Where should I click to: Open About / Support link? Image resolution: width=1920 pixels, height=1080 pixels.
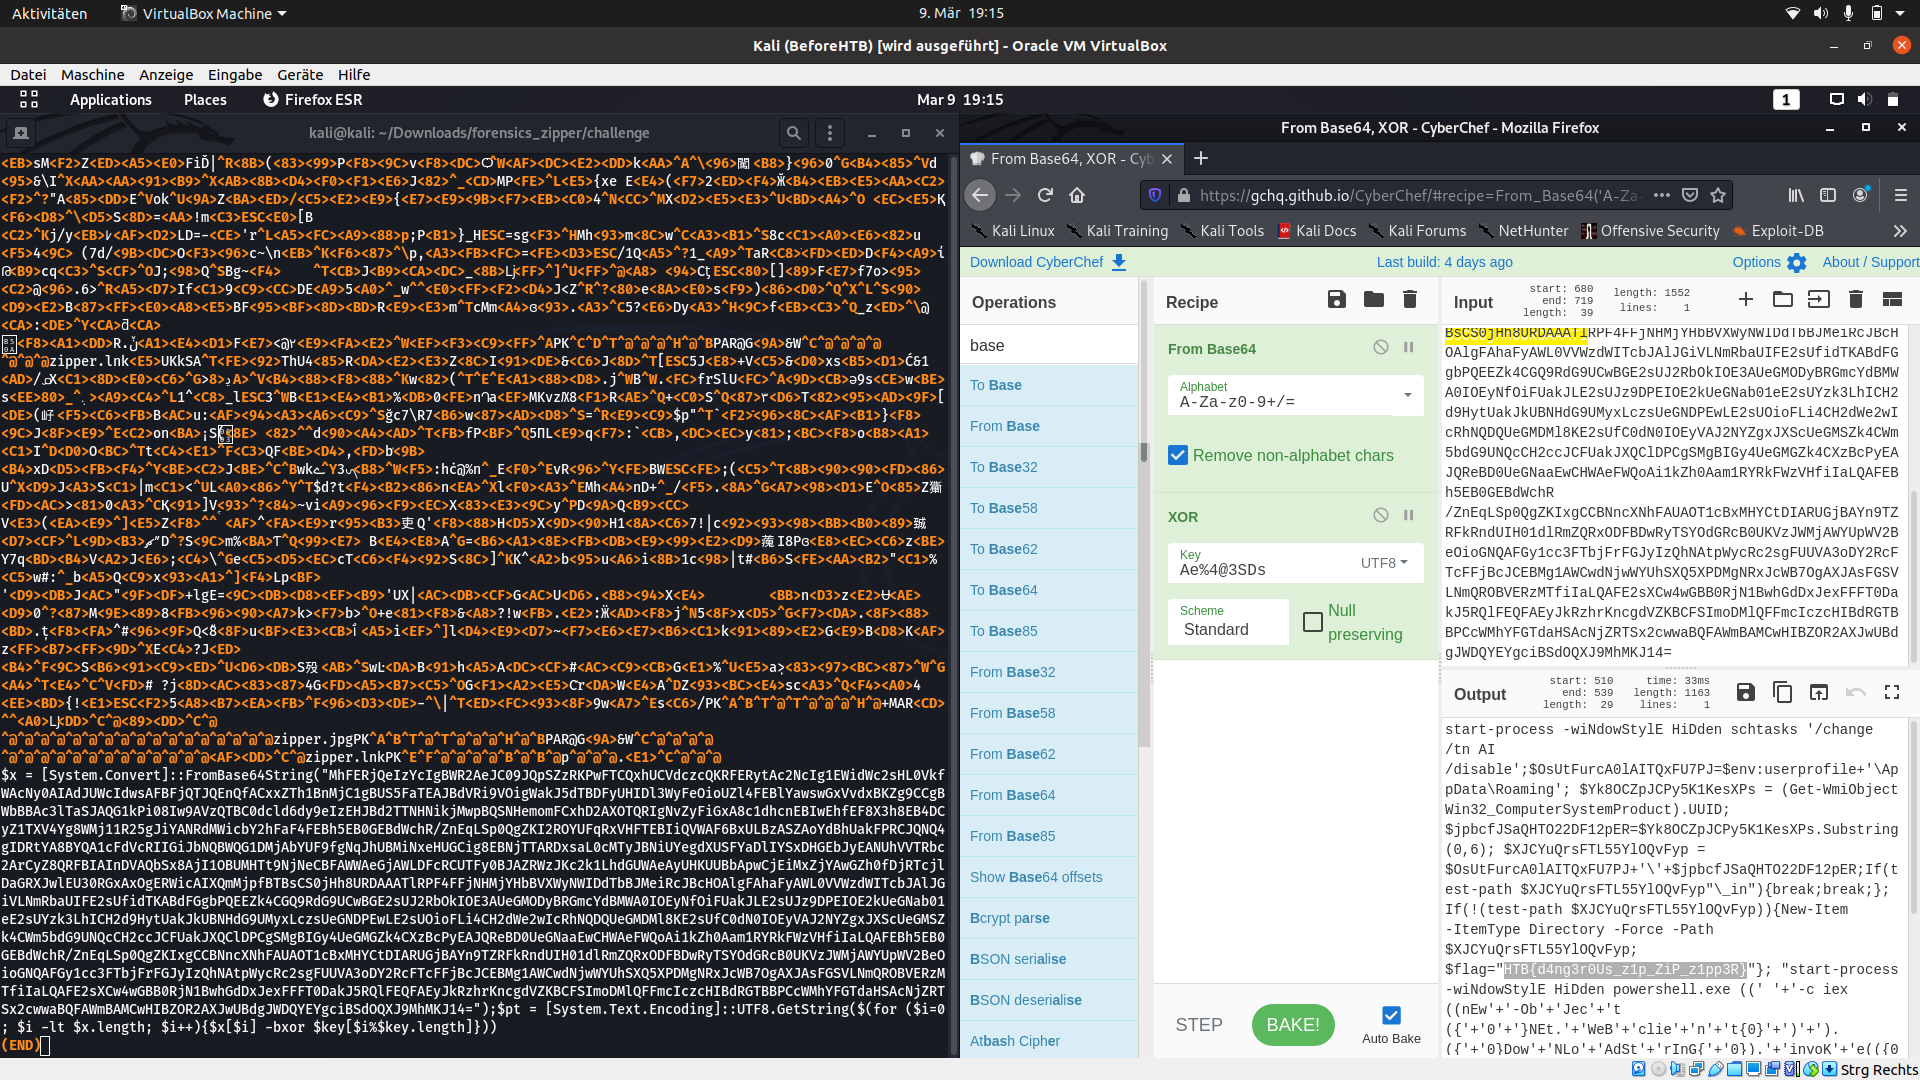1870,262
